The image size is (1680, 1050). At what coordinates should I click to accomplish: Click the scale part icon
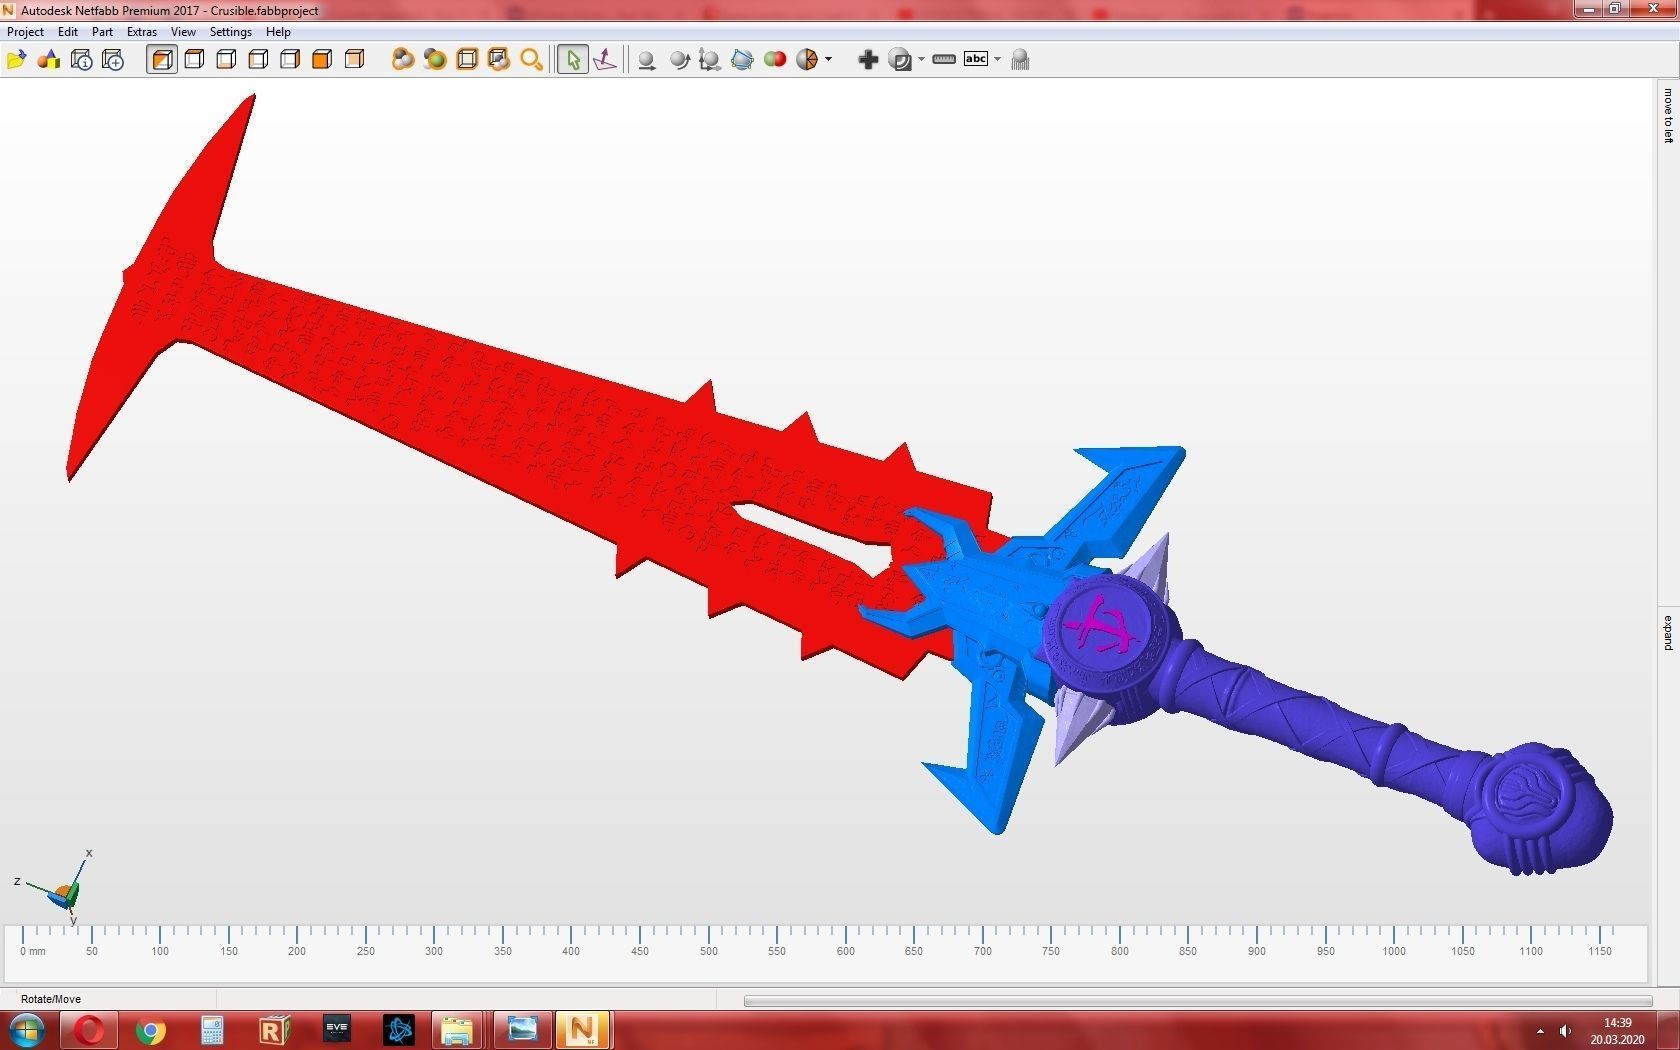point(710,60)
